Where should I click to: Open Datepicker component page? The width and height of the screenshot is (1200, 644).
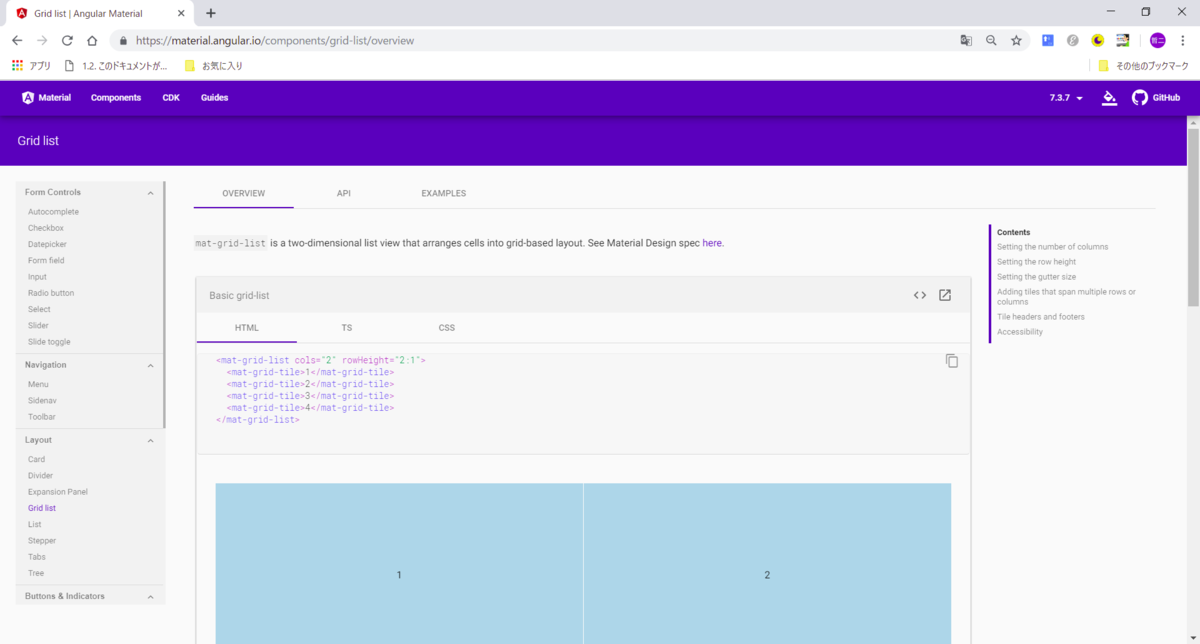[x=47, y=244]
